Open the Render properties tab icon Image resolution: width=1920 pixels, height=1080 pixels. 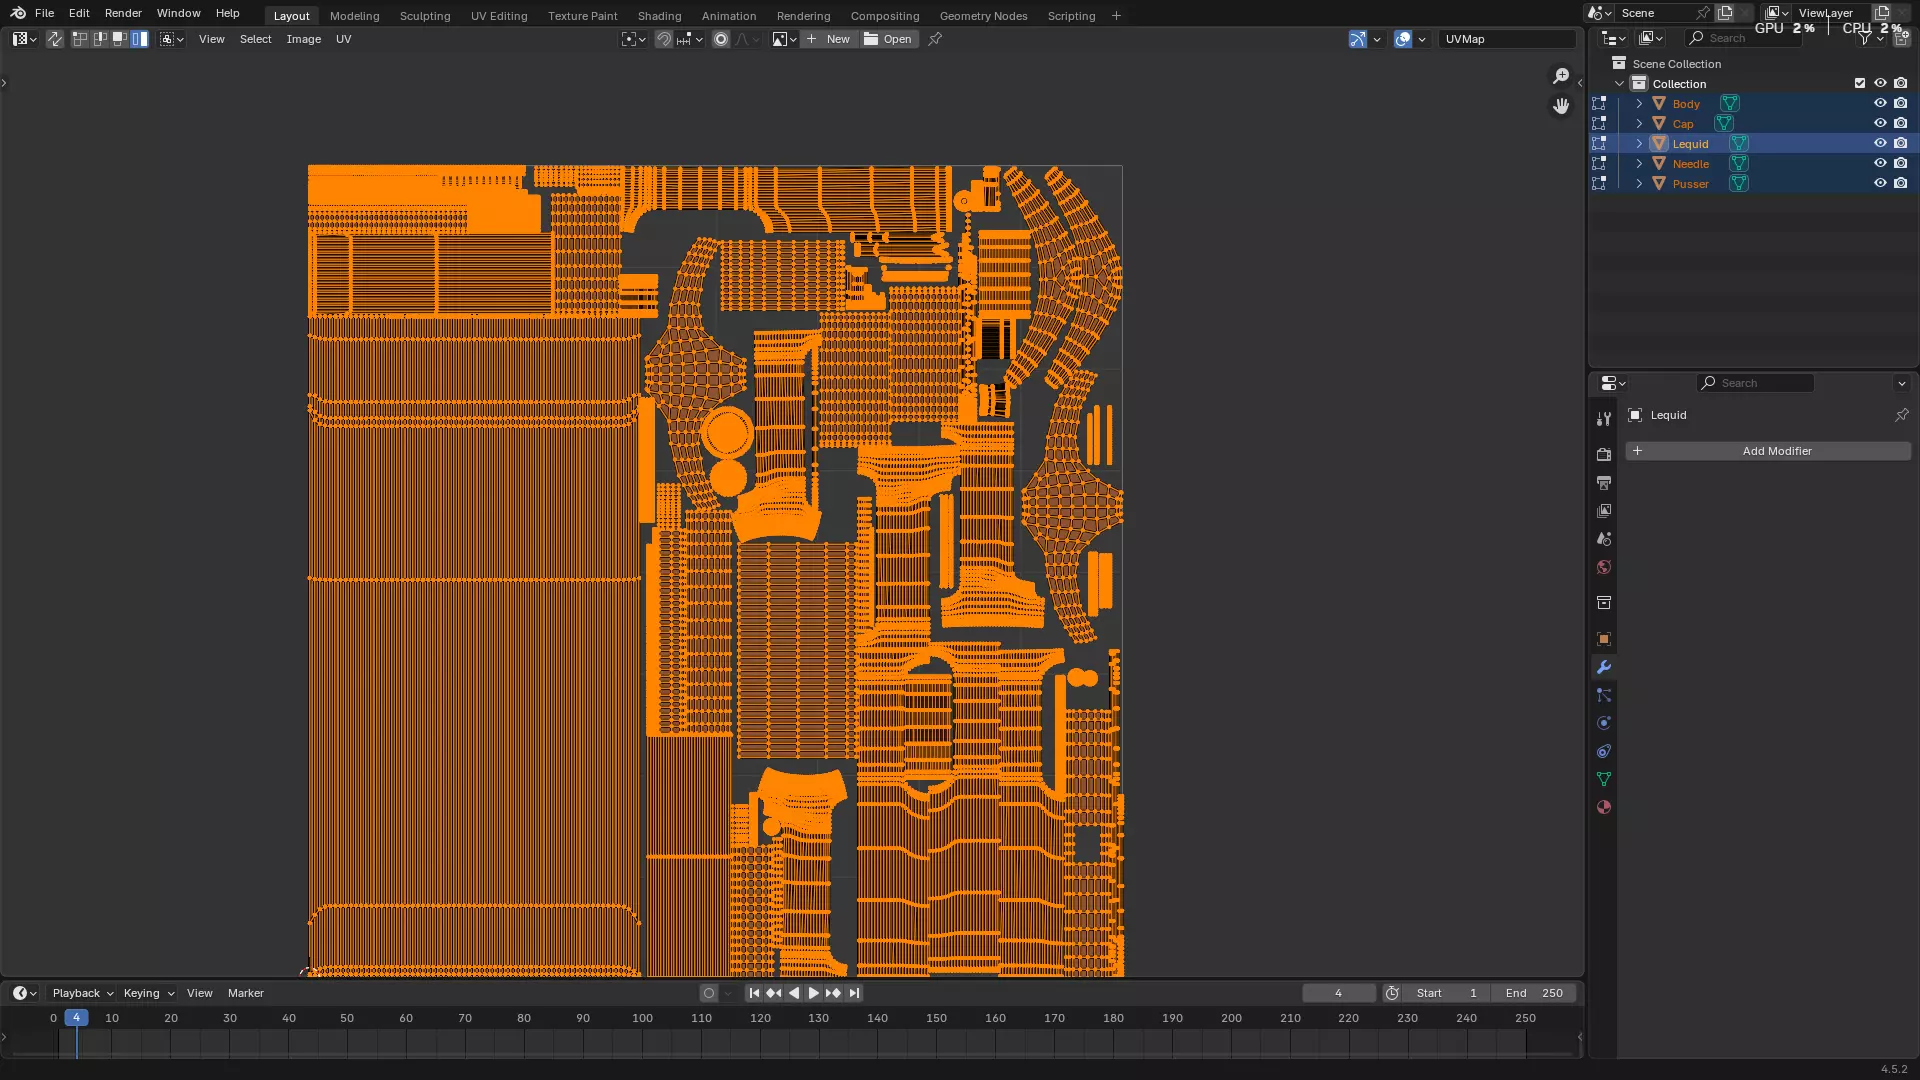(1604, 454)
